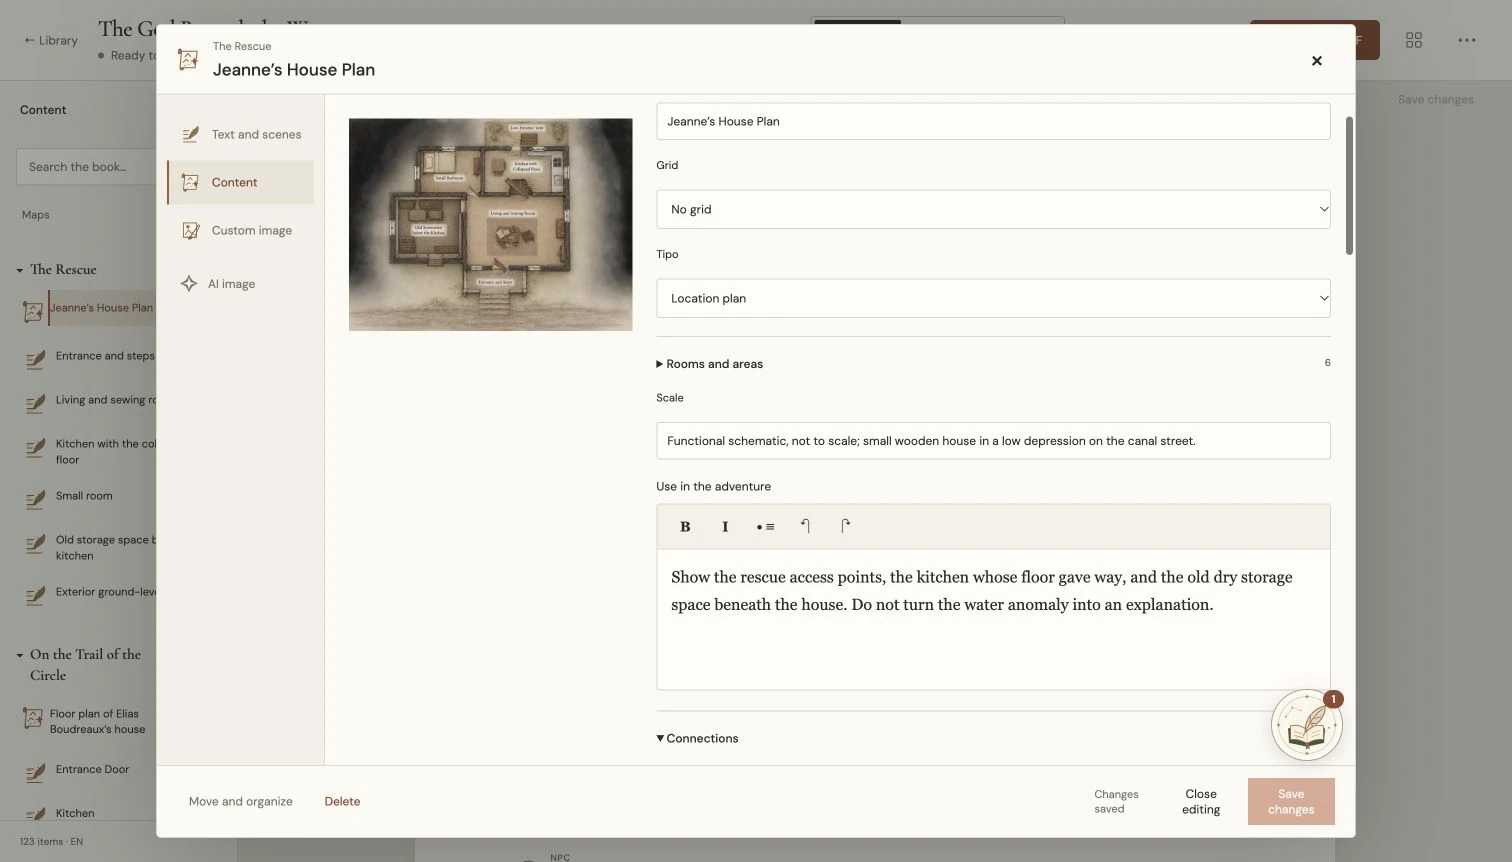Undo the last edit in editor
Viewport: 1512px width, 862px height.
tap(805, 527)
